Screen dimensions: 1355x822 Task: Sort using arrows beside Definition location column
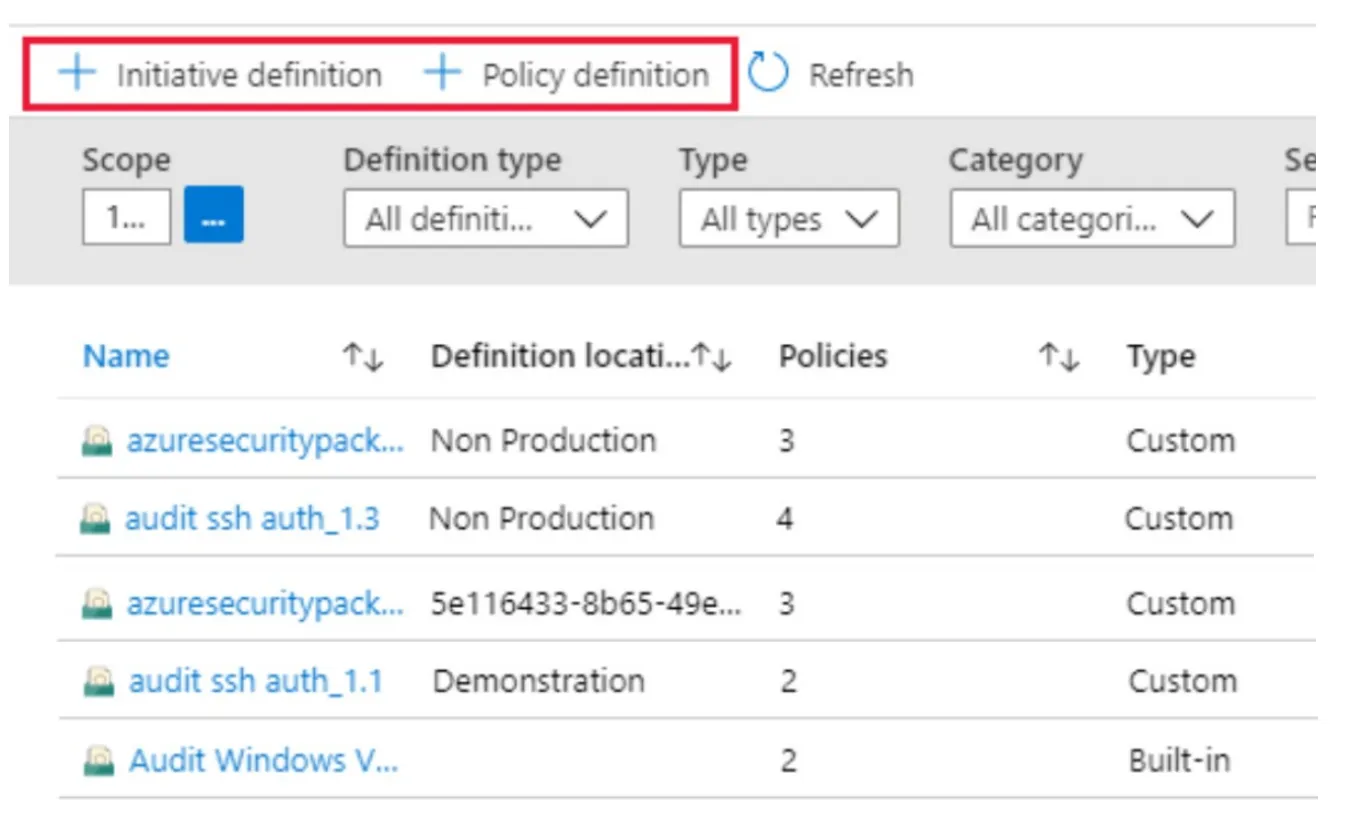(713, 357)
